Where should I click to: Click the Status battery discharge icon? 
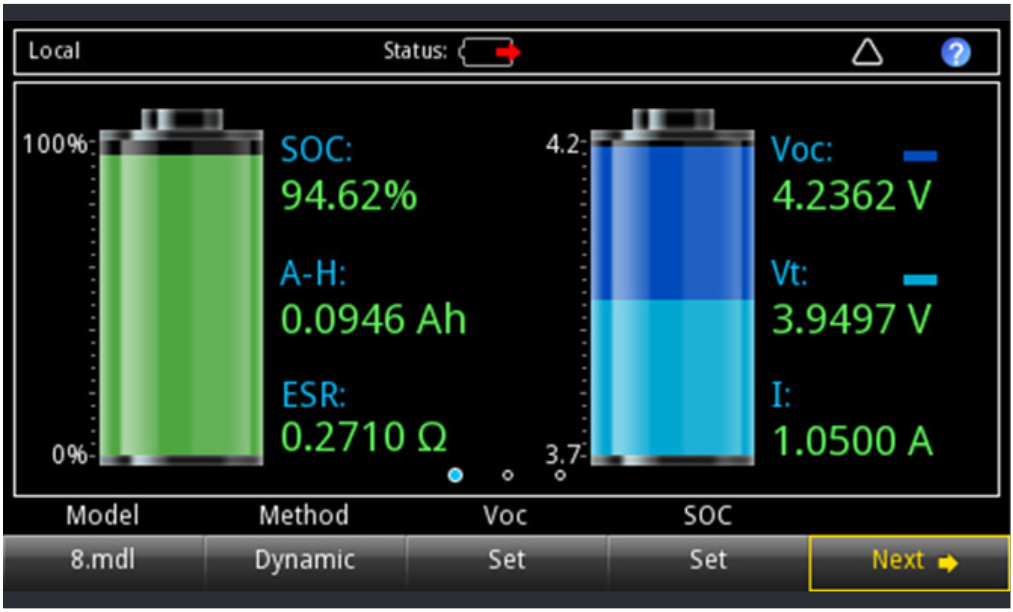[487, 52]
